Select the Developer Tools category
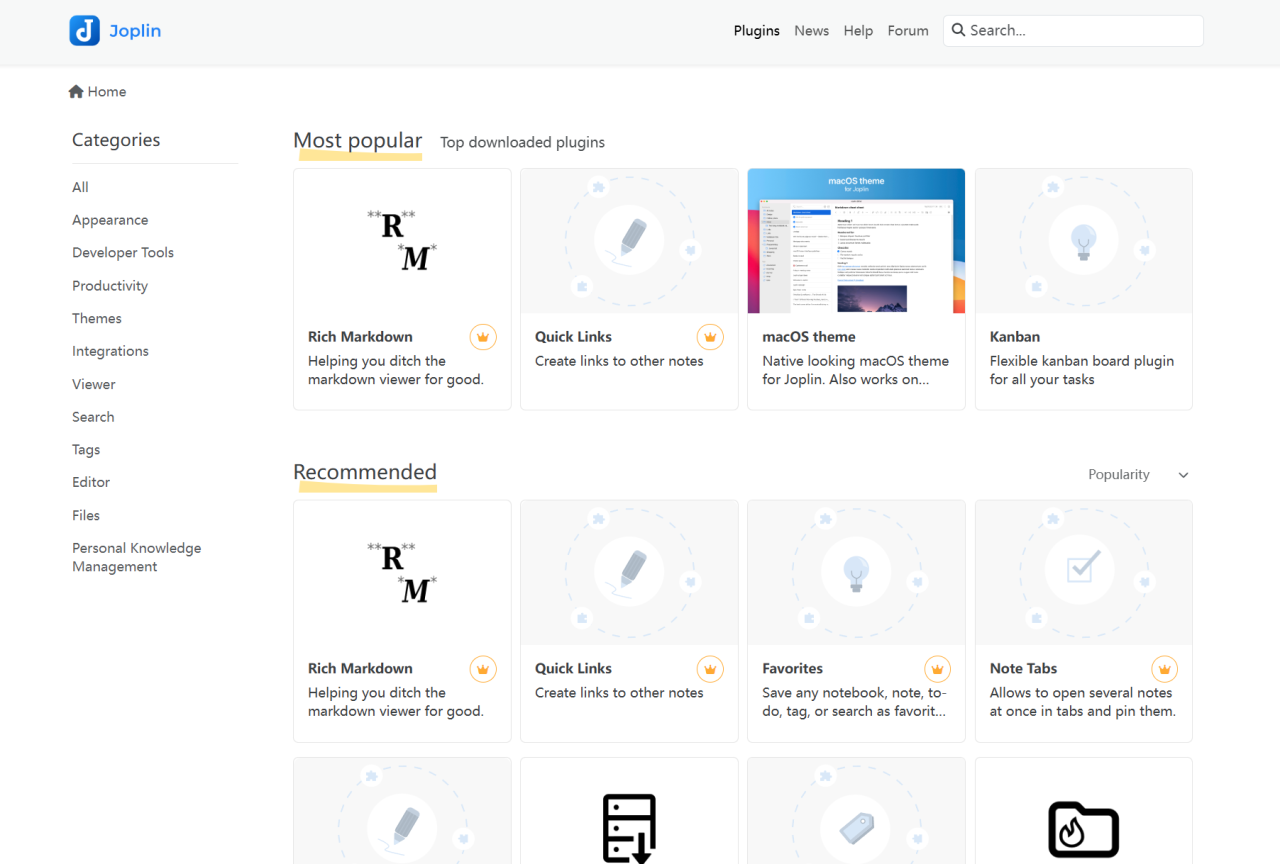Viewport: 1280px width, 864px height. coord(123,253)
